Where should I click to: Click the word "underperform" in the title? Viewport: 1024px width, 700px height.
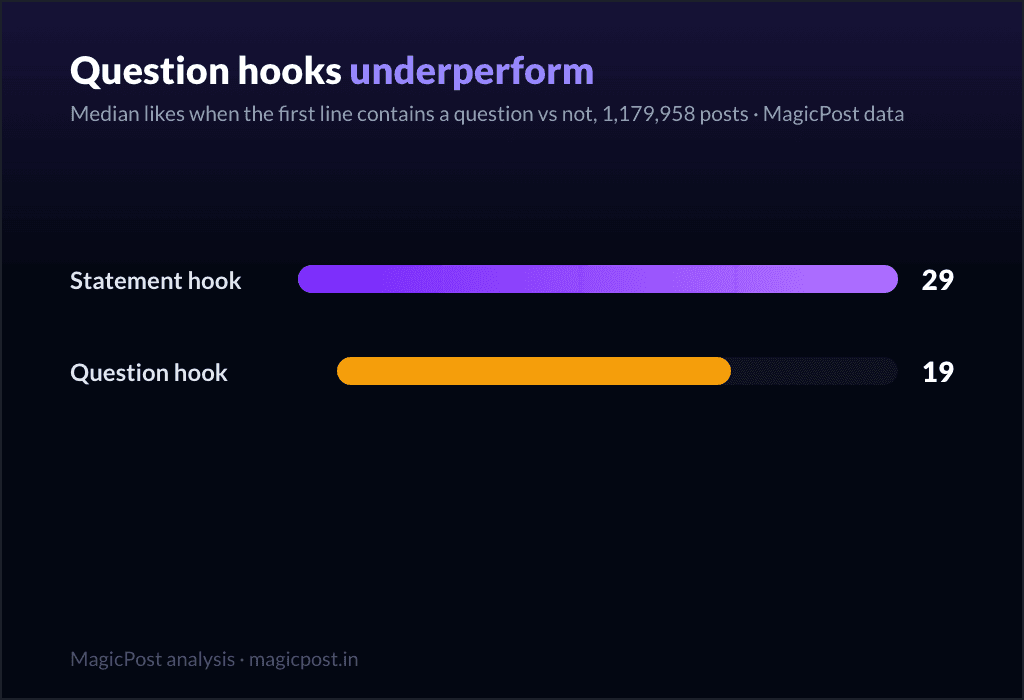[x=472, y=72]
